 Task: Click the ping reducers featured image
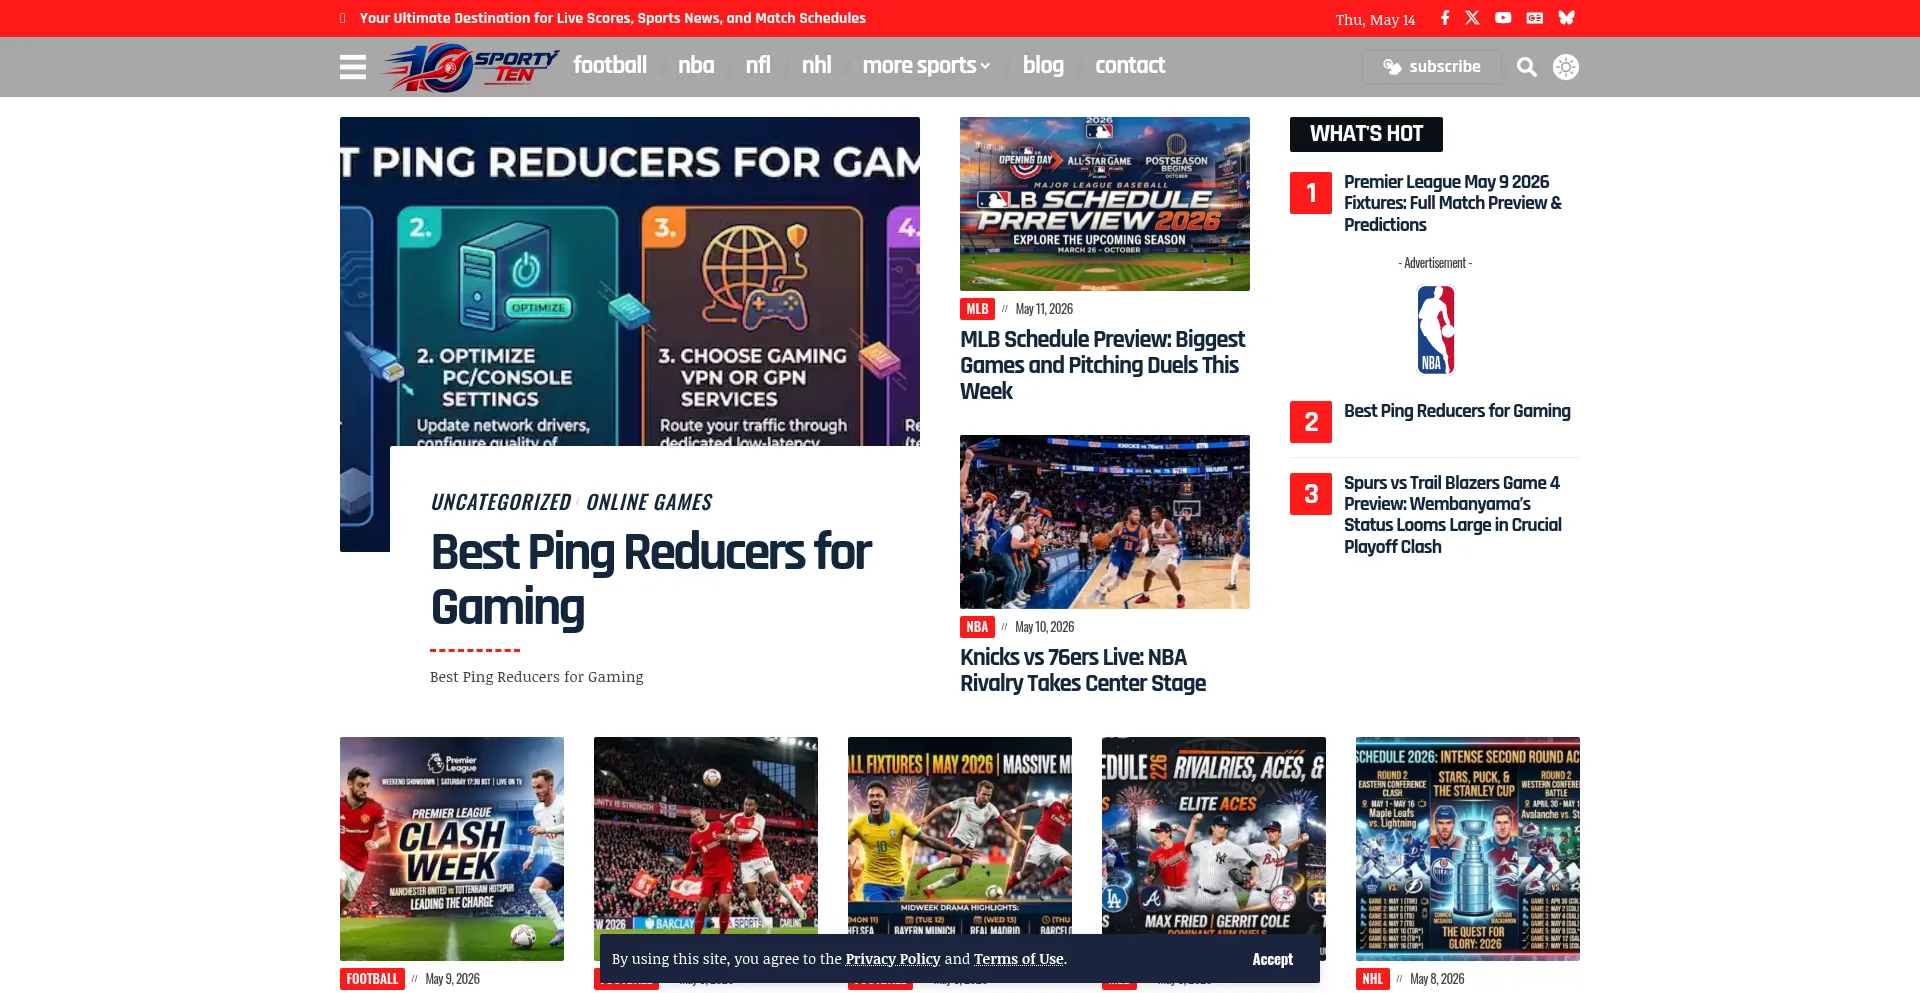click(x=630, y=281)
